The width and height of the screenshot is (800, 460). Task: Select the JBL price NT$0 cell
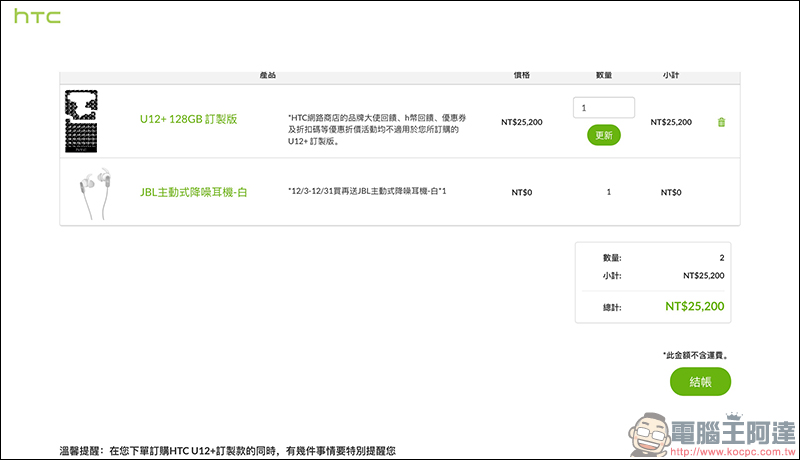pyautogui.click(x=521, y=192)
